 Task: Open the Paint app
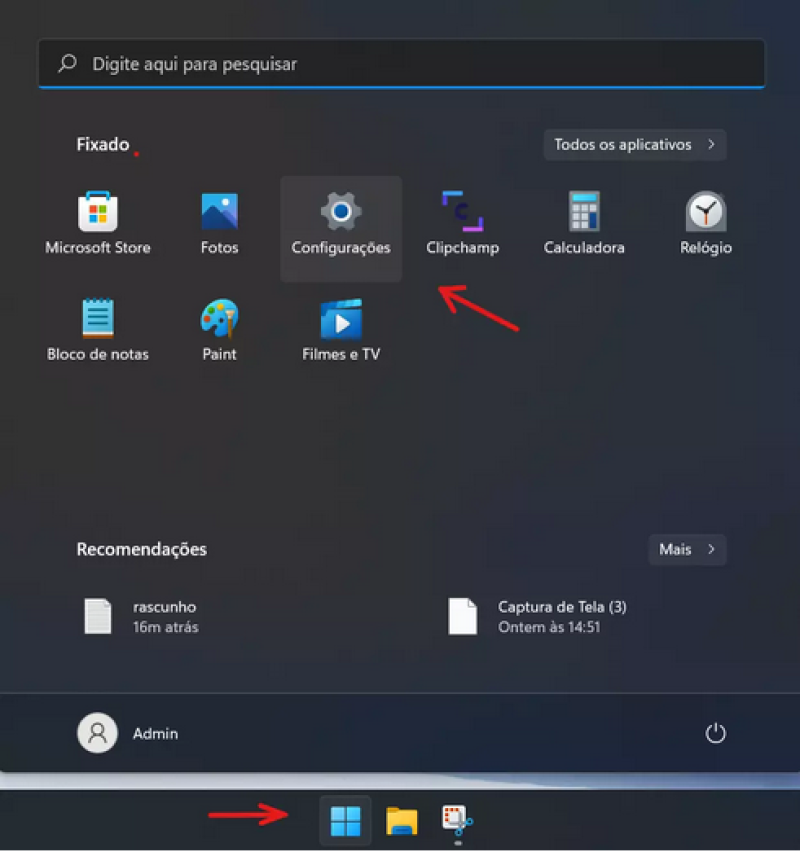tap(220, 330)
